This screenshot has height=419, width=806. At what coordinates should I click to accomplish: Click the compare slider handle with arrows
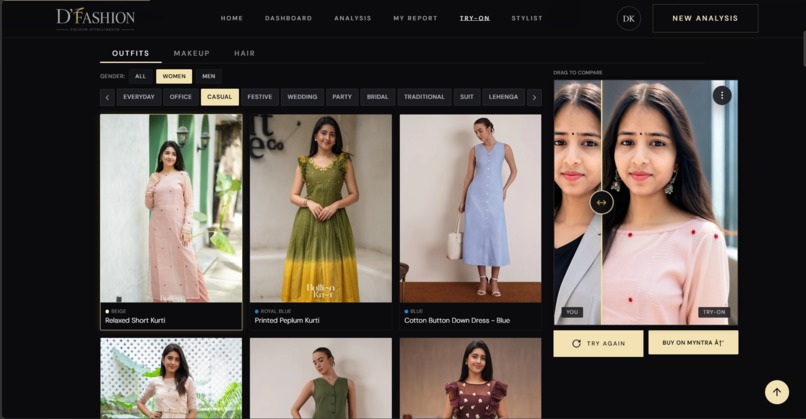click(x=601, y=203)
